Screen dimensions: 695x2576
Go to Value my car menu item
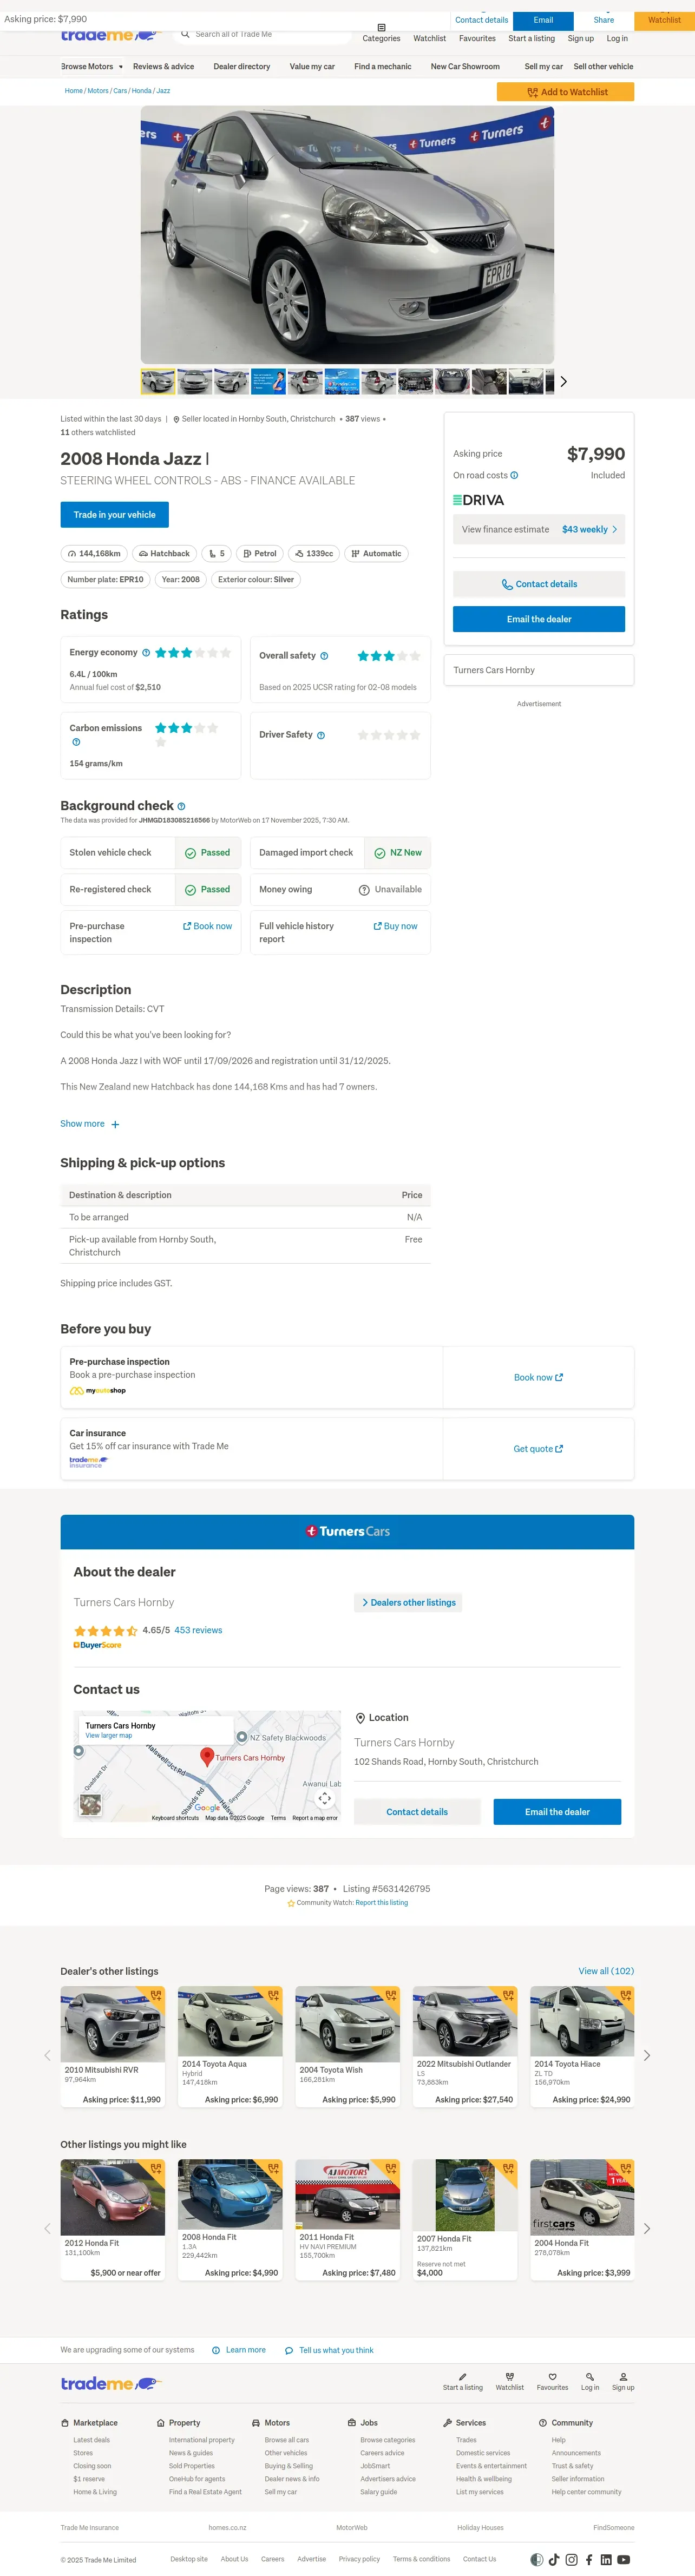pyautogui.click(x=312, y=67)
